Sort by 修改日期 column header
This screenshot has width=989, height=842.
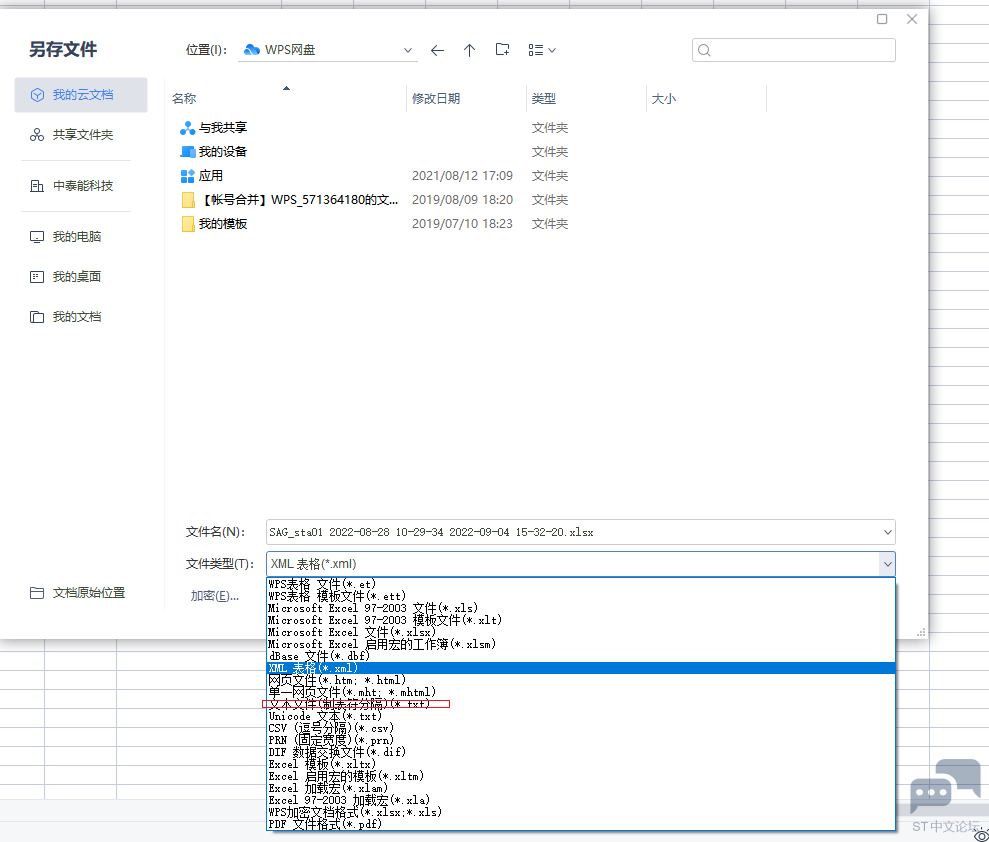436,98
